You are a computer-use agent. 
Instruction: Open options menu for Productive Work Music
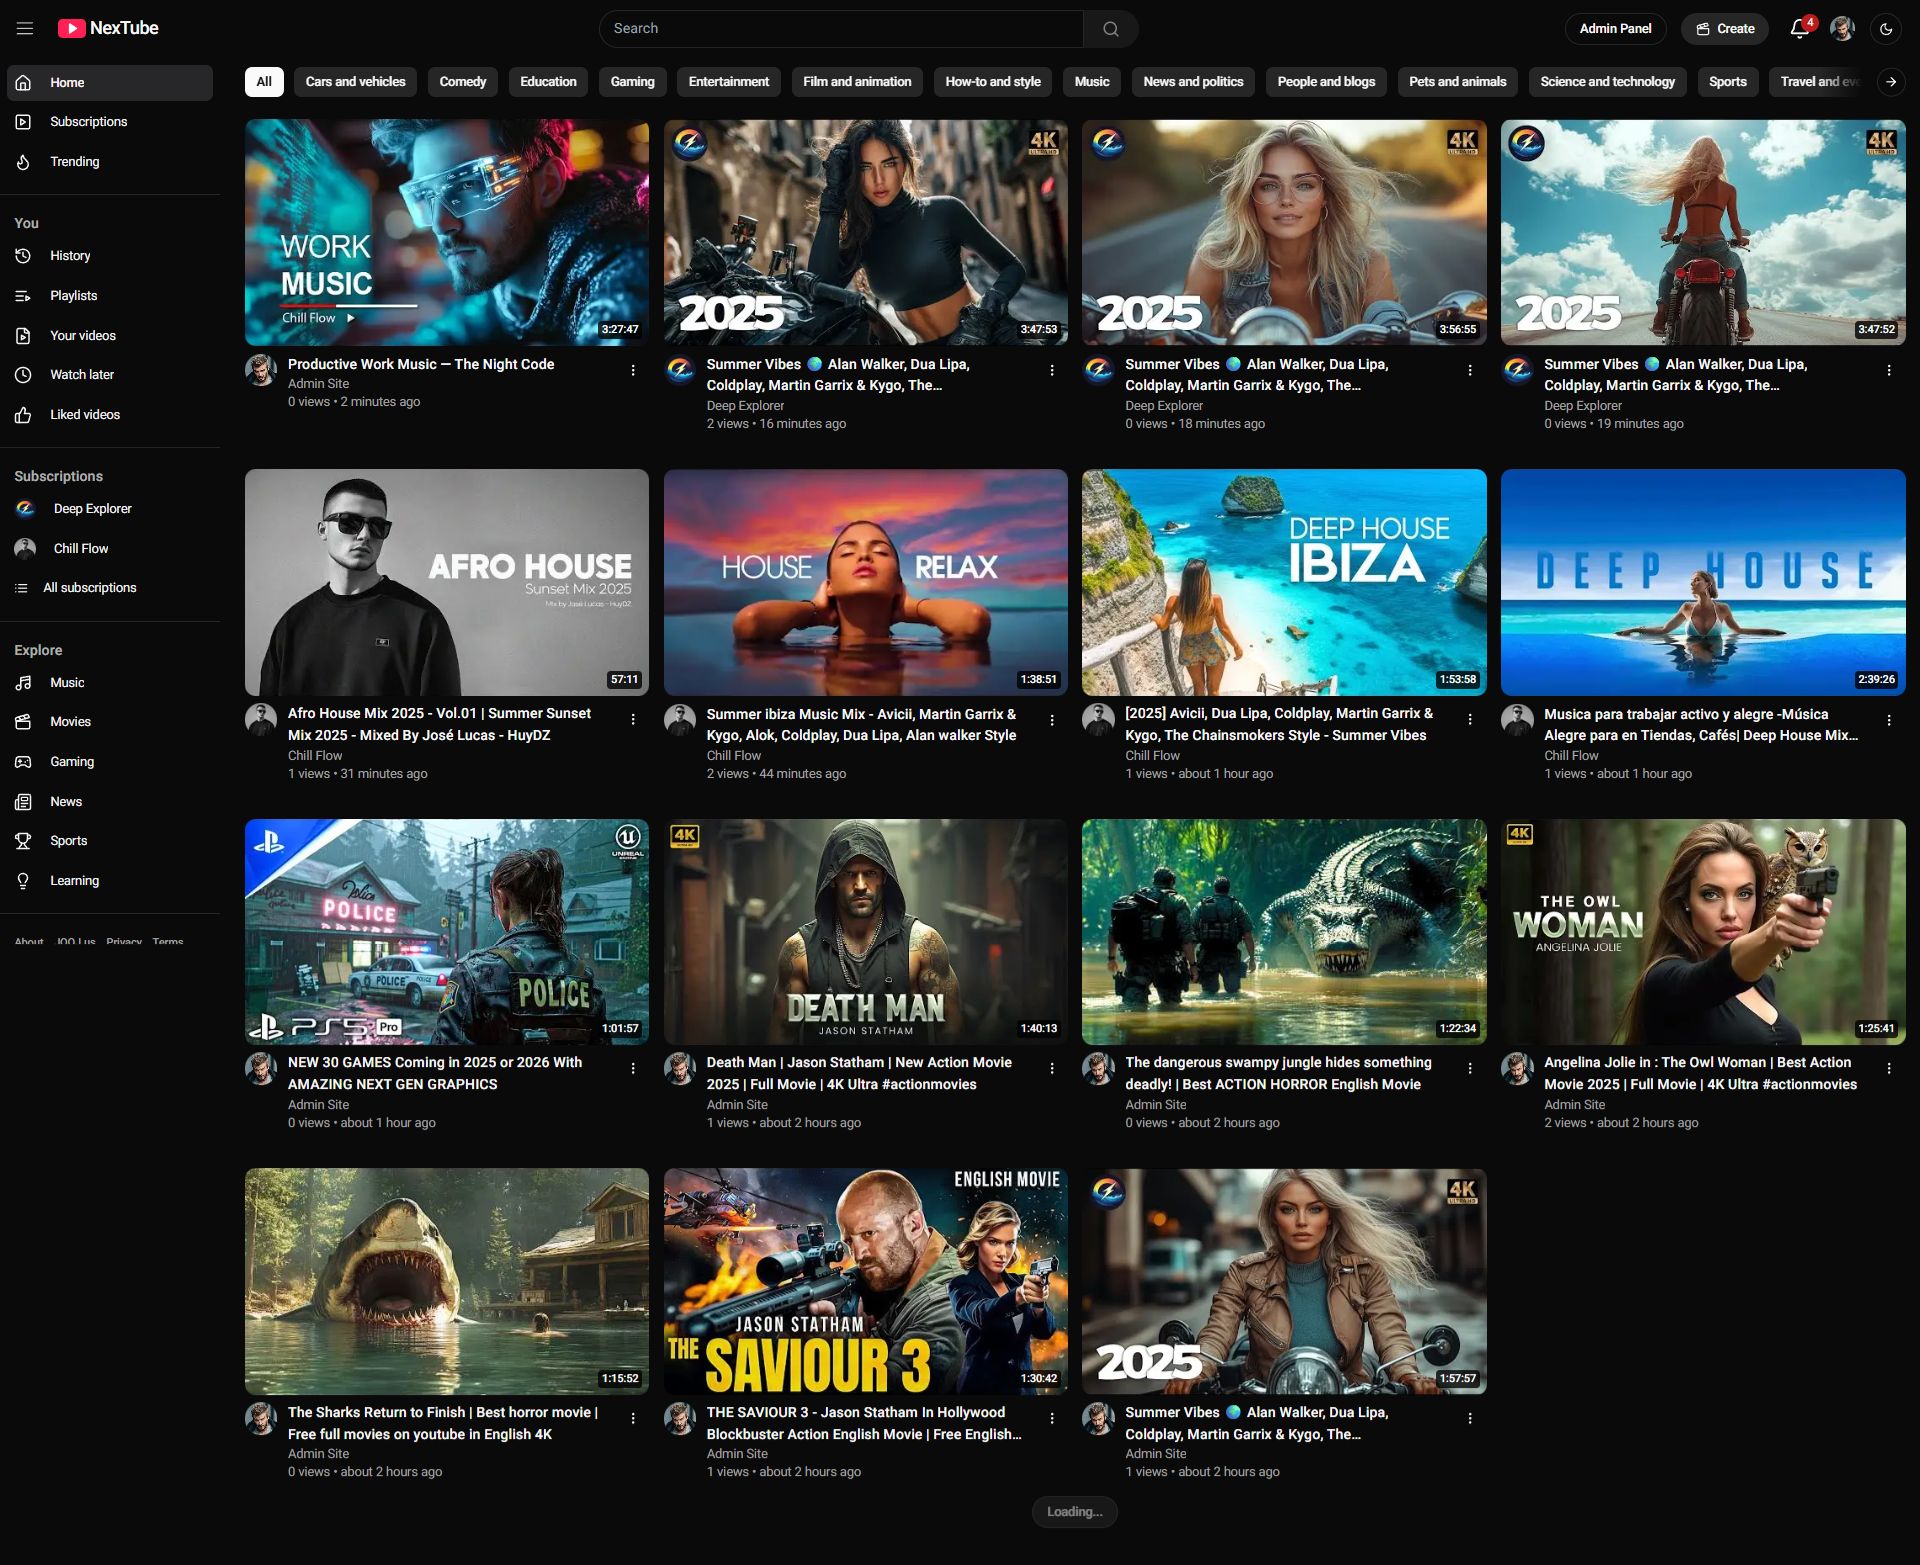tap(633, 370)
